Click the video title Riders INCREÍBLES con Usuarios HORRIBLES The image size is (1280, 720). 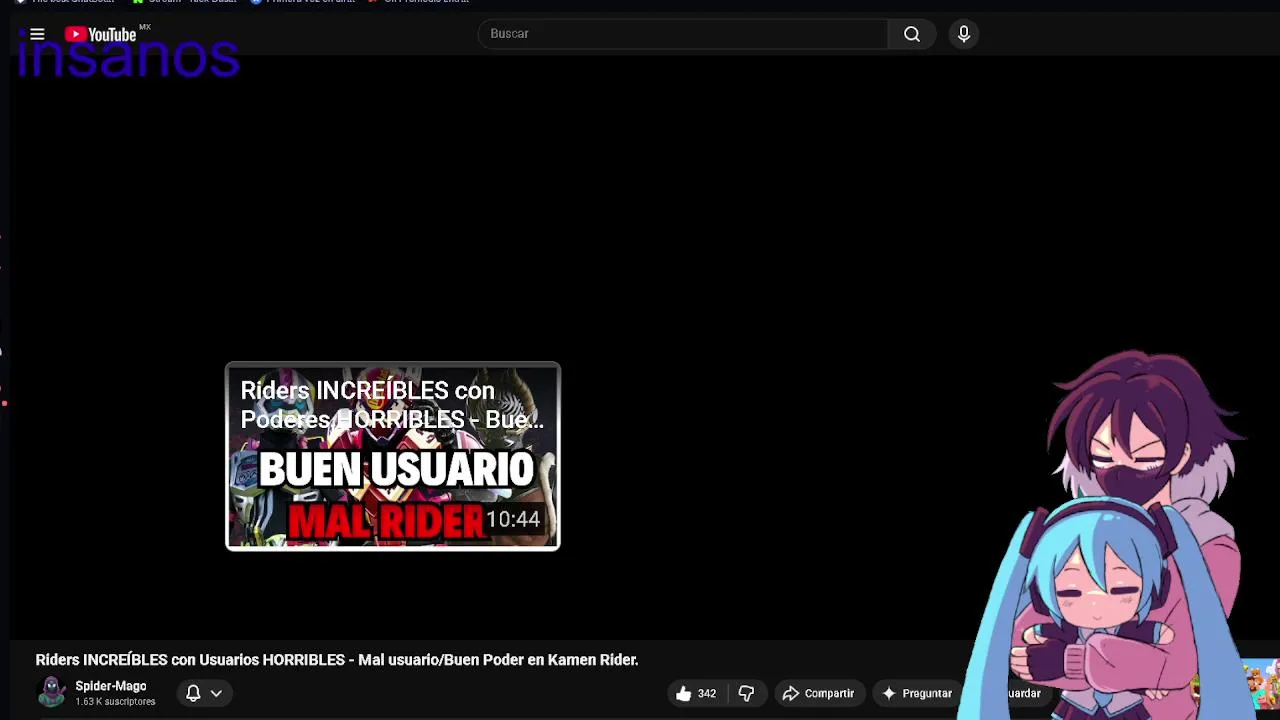click(337, 660)
